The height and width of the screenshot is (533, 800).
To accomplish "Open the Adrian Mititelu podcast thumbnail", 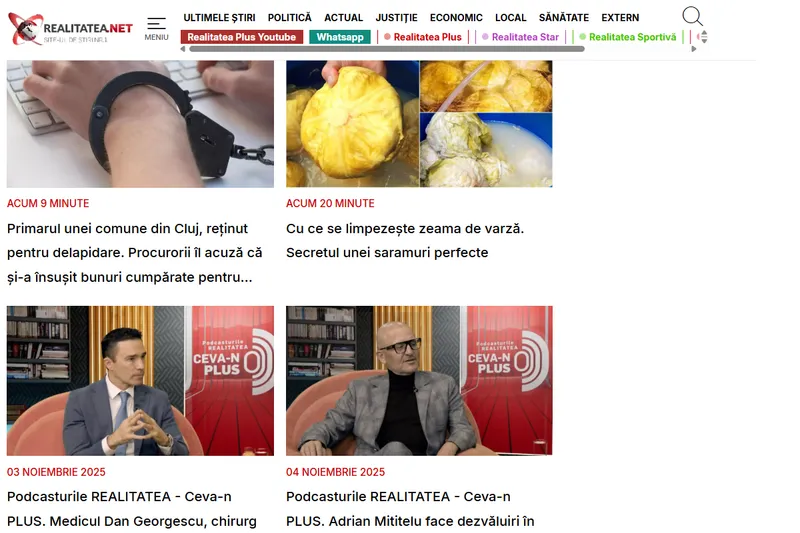I will 419,380.
